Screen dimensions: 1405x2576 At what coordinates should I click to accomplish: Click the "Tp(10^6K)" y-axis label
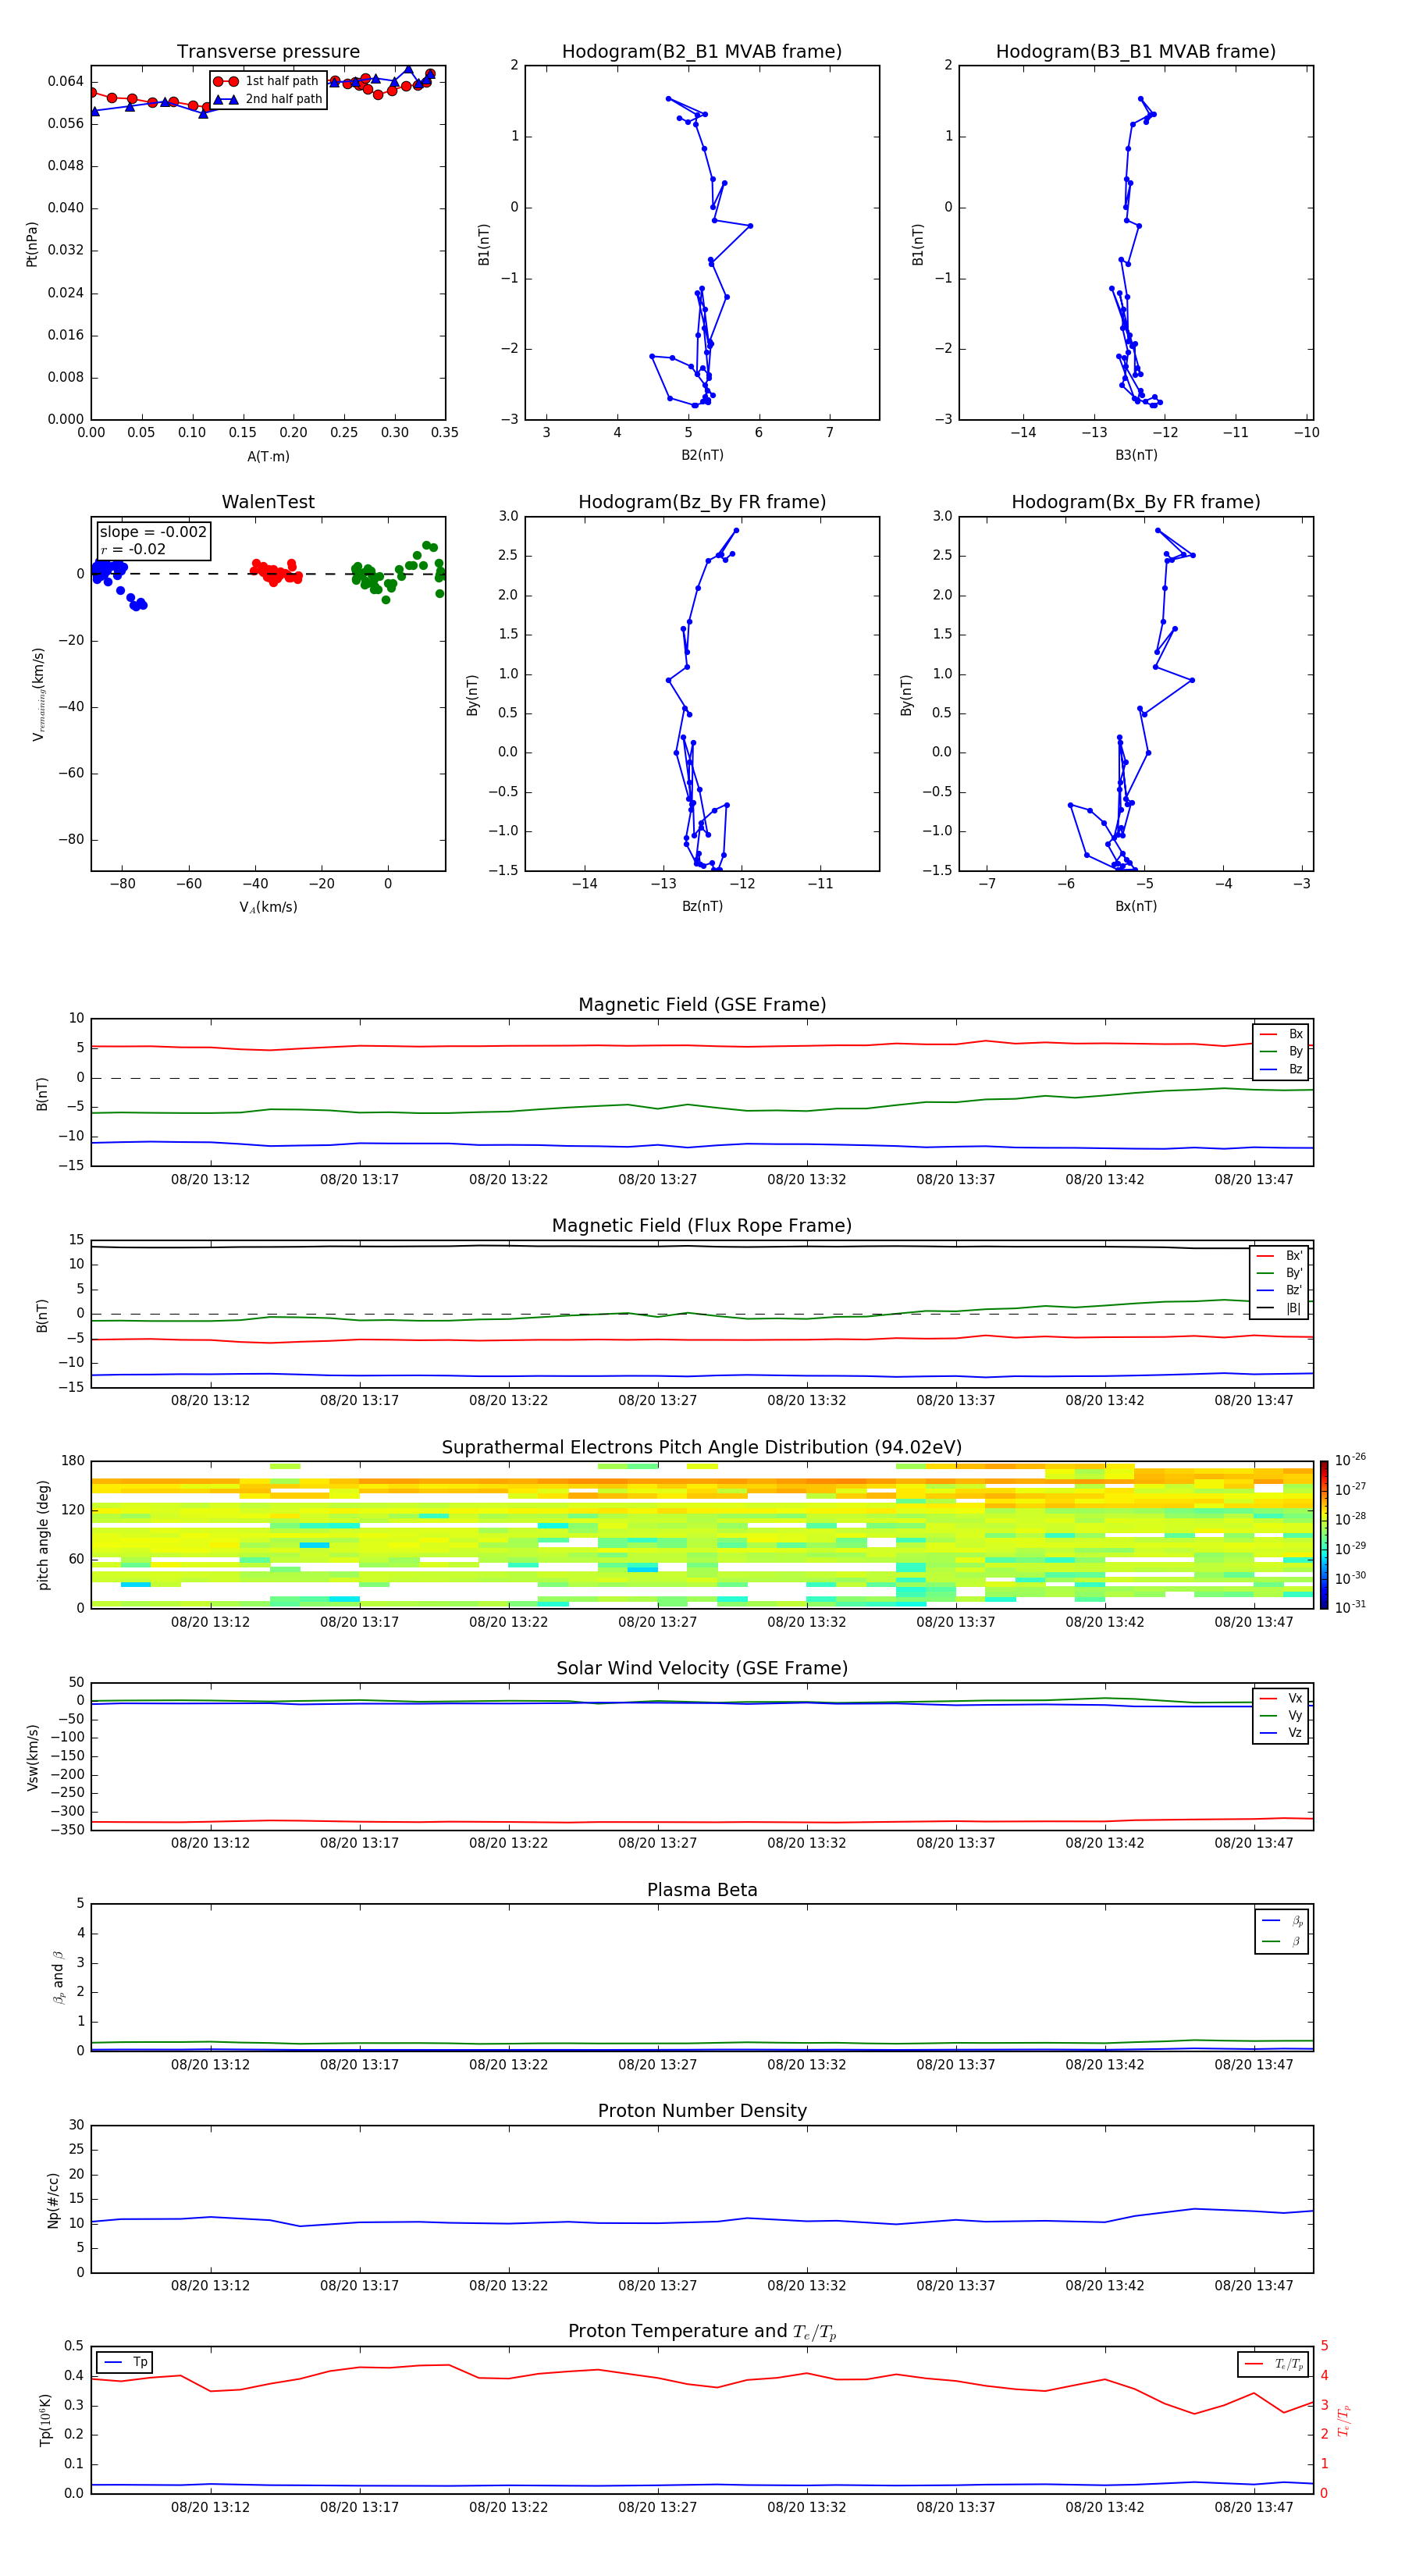[45, 2420]
